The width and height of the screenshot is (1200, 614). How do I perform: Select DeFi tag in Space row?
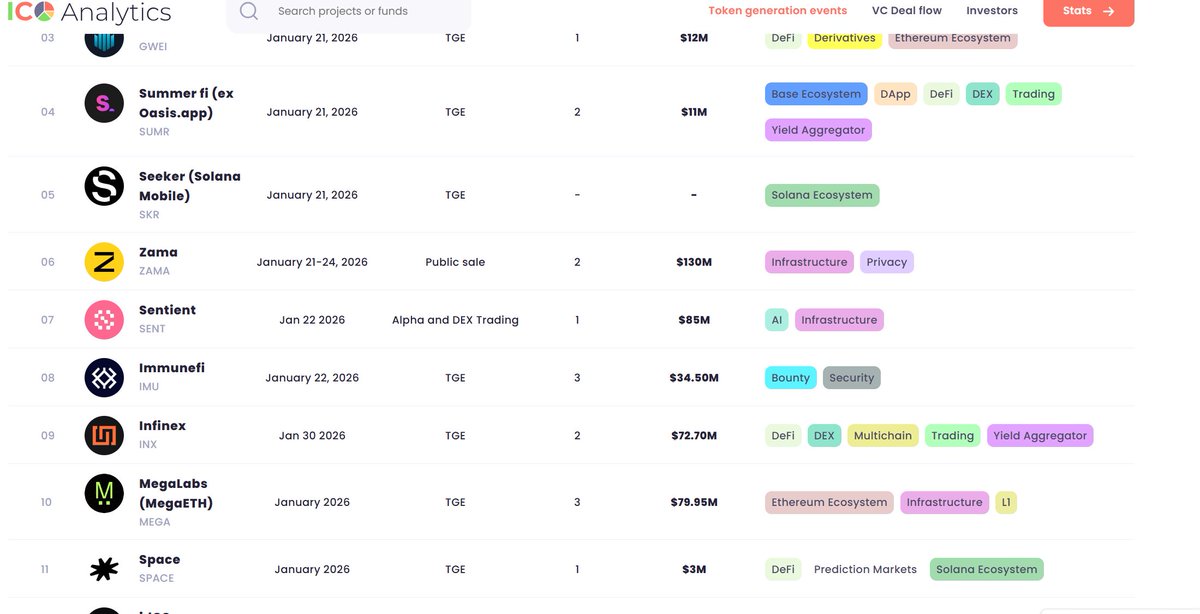click(x=783, y=569)
